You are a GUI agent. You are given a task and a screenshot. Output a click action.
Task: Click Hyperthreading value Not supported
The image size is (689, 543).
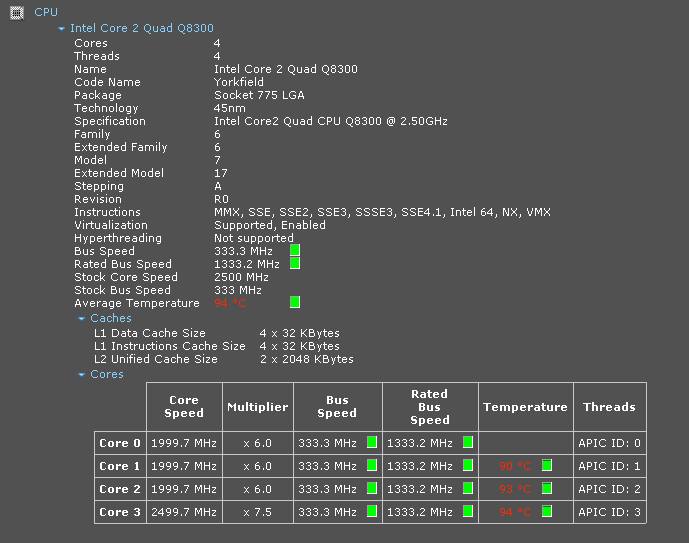(x=254, y=238)
